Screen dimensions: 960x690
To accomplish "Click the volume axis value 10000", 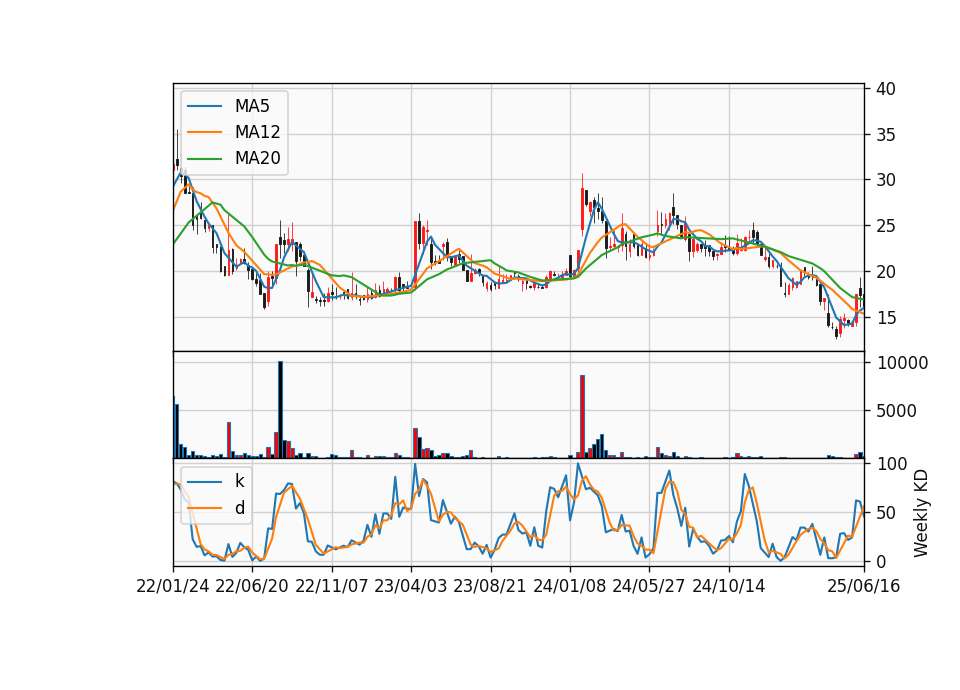I will point(902,363).
